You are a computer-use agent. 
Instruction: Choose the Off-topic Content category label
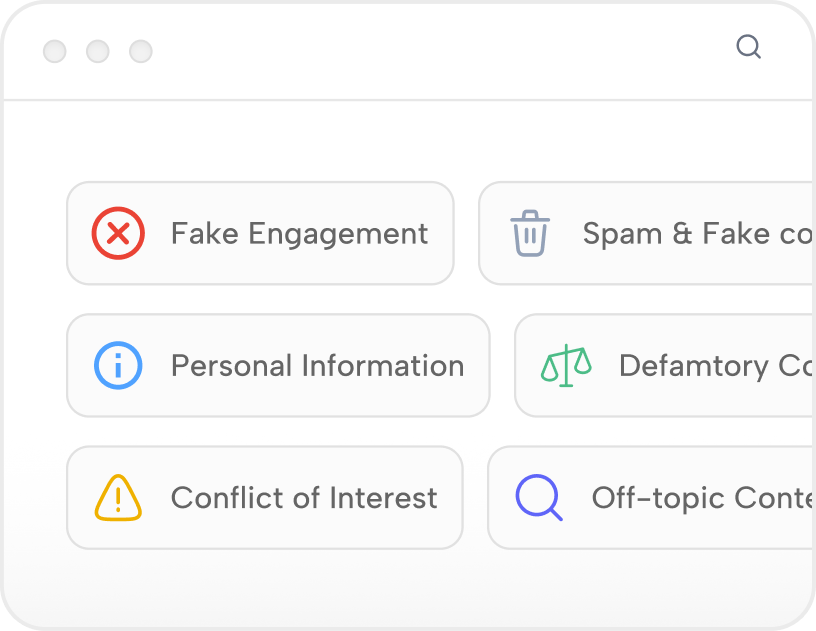tap(701, 498)
